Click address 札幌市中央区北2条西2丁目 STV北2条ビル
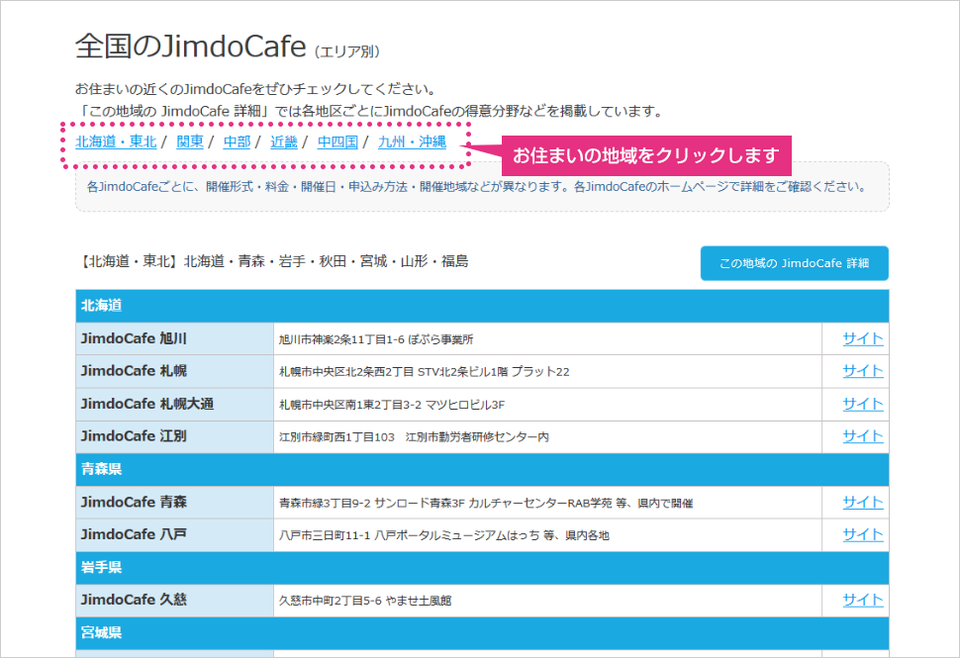Viewport: 960px width, 658px height. 424,372
